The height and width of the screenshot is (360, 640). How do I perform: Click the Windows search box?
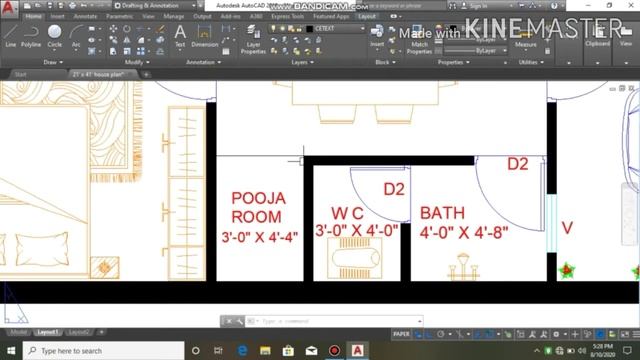coord(104,351)
